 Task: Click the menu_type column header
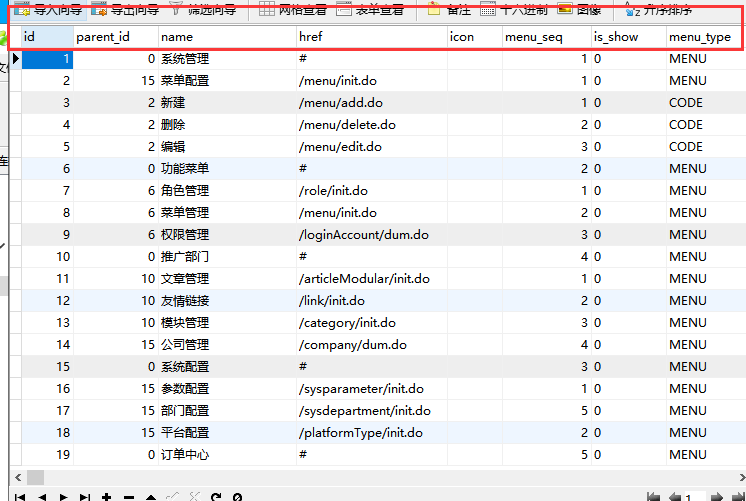coord(706,37)
